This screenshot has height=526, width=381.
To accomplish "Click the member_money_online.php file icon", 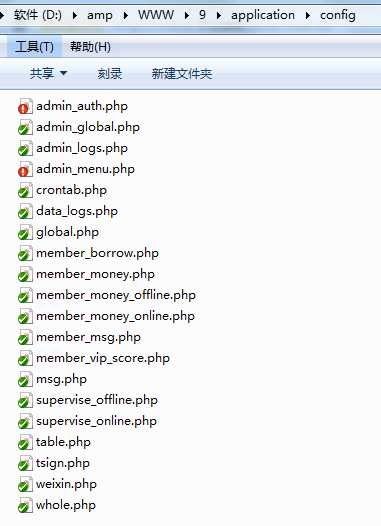I will pos(25,316).
